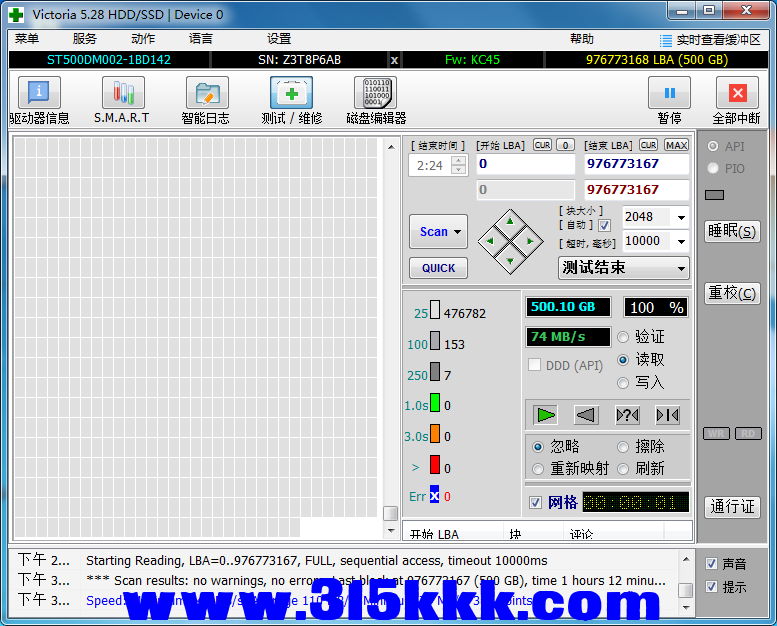The height and width of the screenshot is (626, 777).
Task: Click the right arrow on navigation diamond
Action: [531, 241]
